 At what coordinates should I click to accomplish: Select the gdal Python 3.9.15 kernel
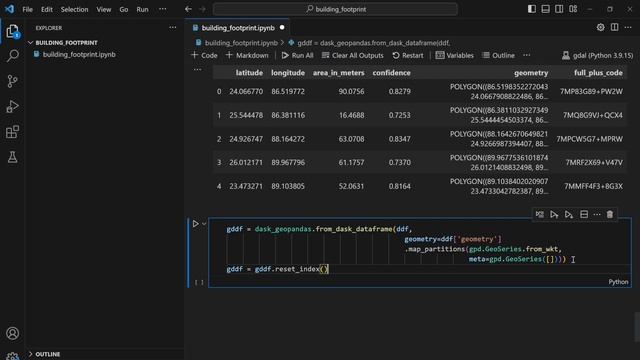(x=598, y=55)
